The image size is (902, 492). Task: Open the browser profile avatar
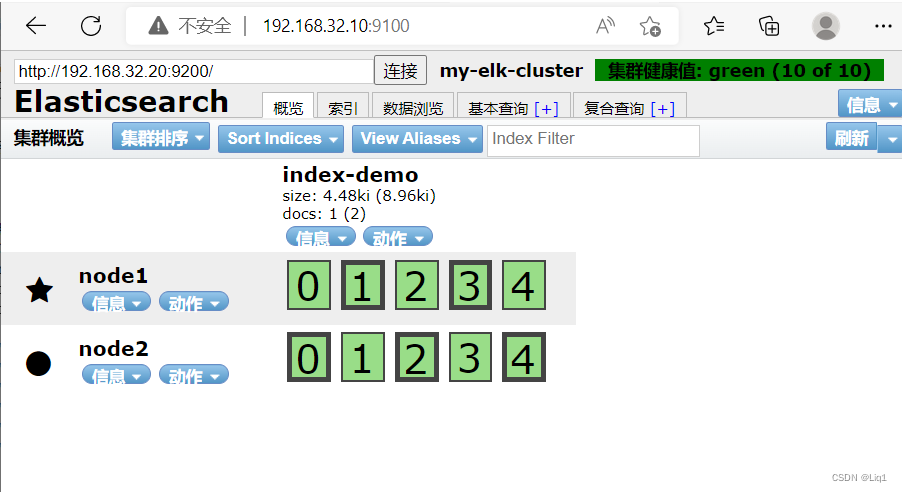coord(825,26)
